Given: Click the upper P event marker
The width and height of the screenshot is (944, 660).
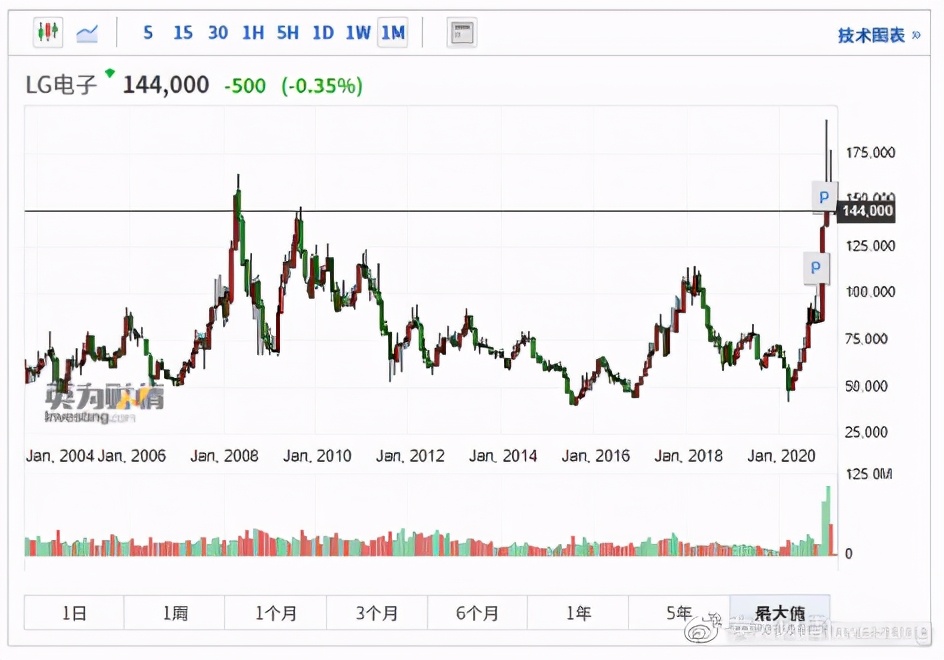Looking at the screenshot, I should 824,196.
